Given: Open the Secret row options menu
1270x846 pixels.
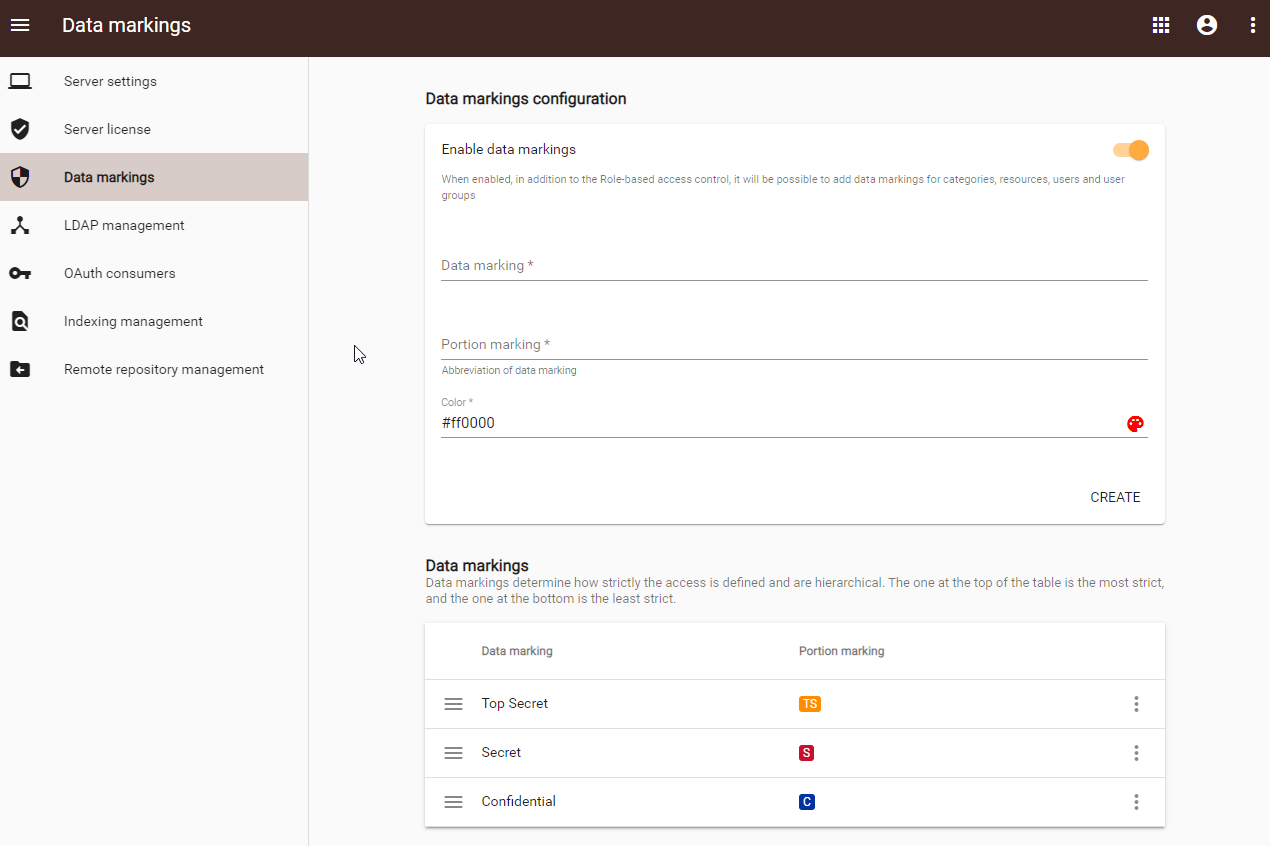Looking at the screenshot, I should point(1136,753).
